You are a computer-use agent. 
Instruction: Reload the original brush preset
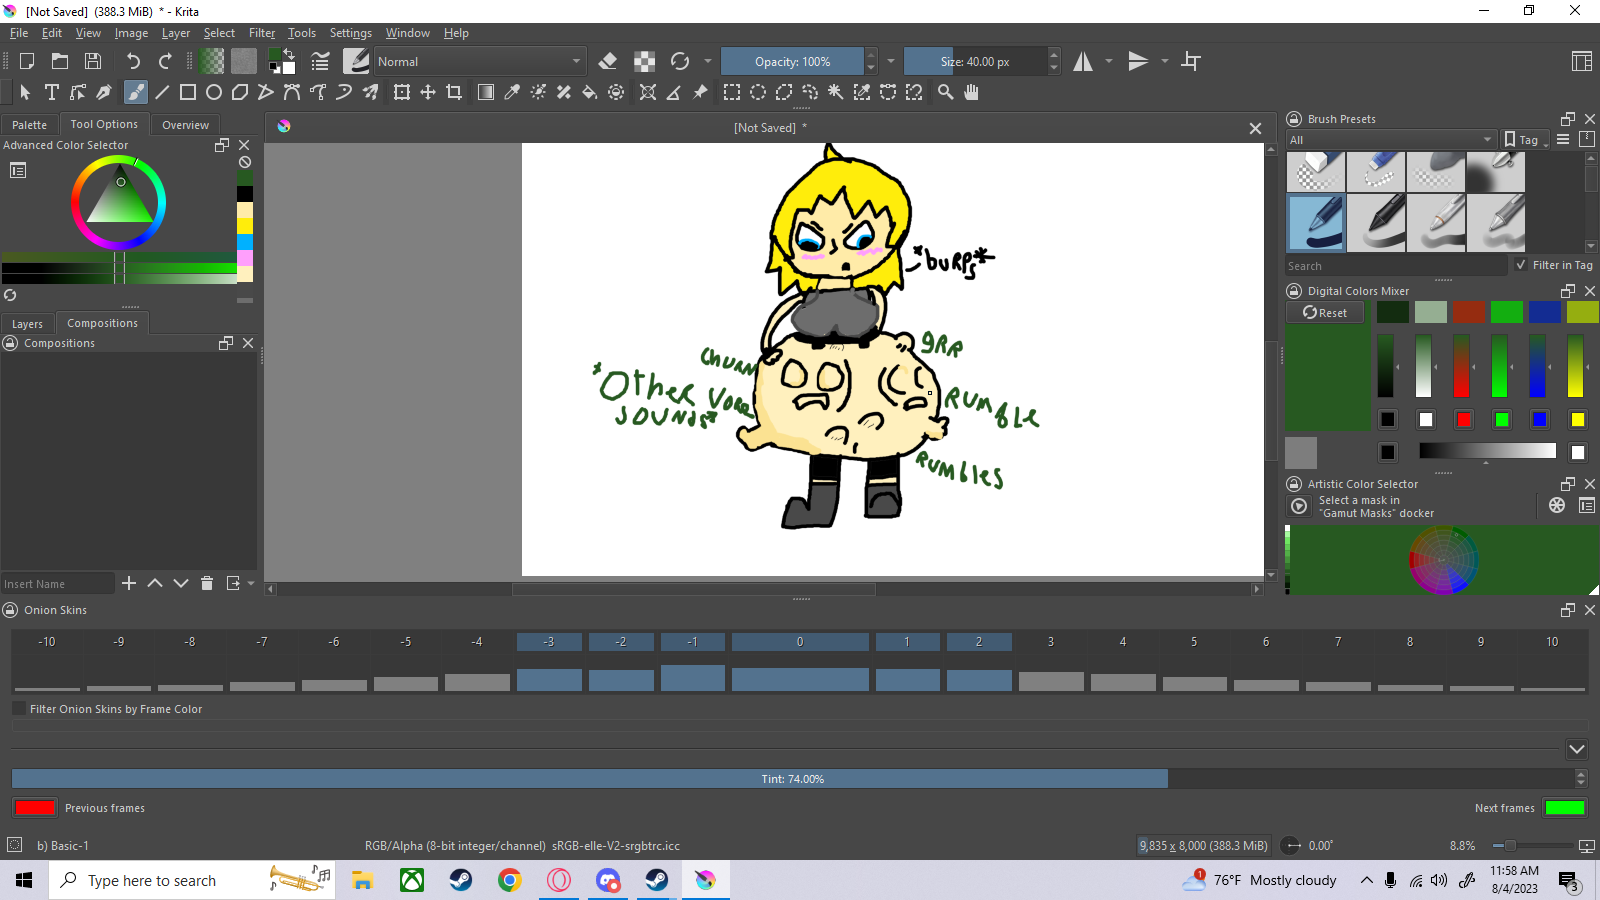pyautogui.click(x=680, y=61)
